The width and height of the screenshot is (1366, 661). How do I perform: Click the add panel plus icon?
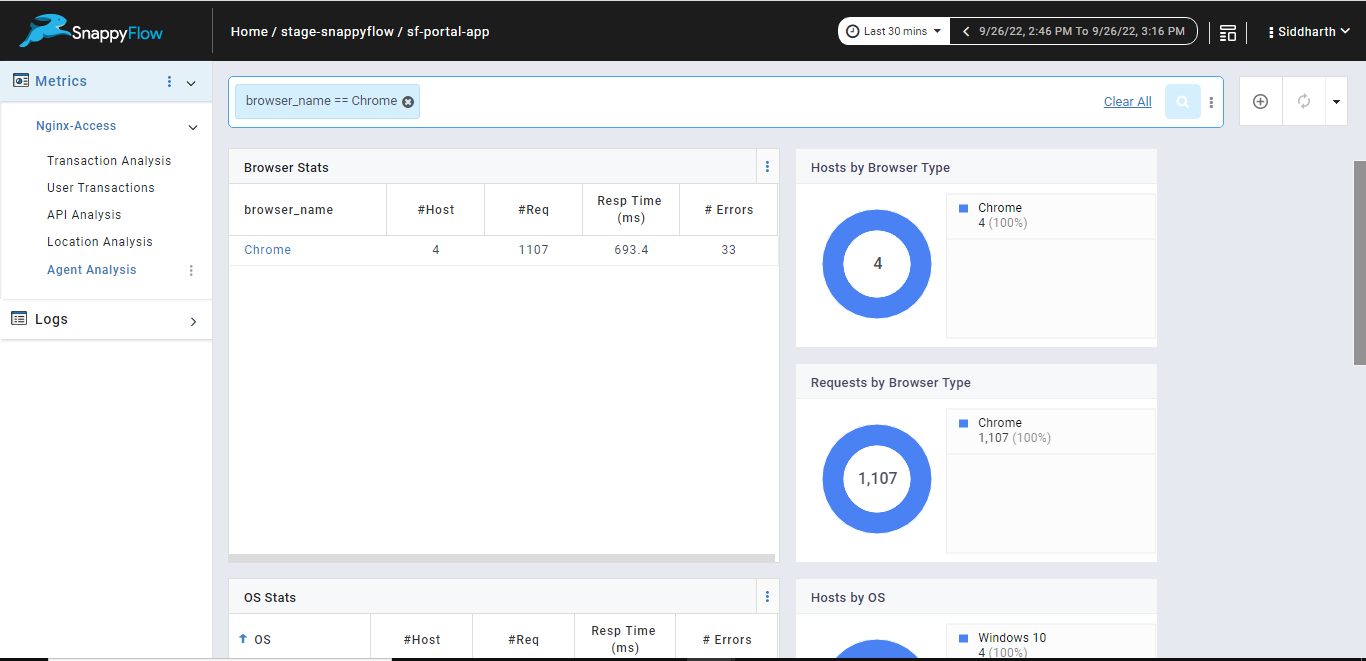pos(1260,101)
